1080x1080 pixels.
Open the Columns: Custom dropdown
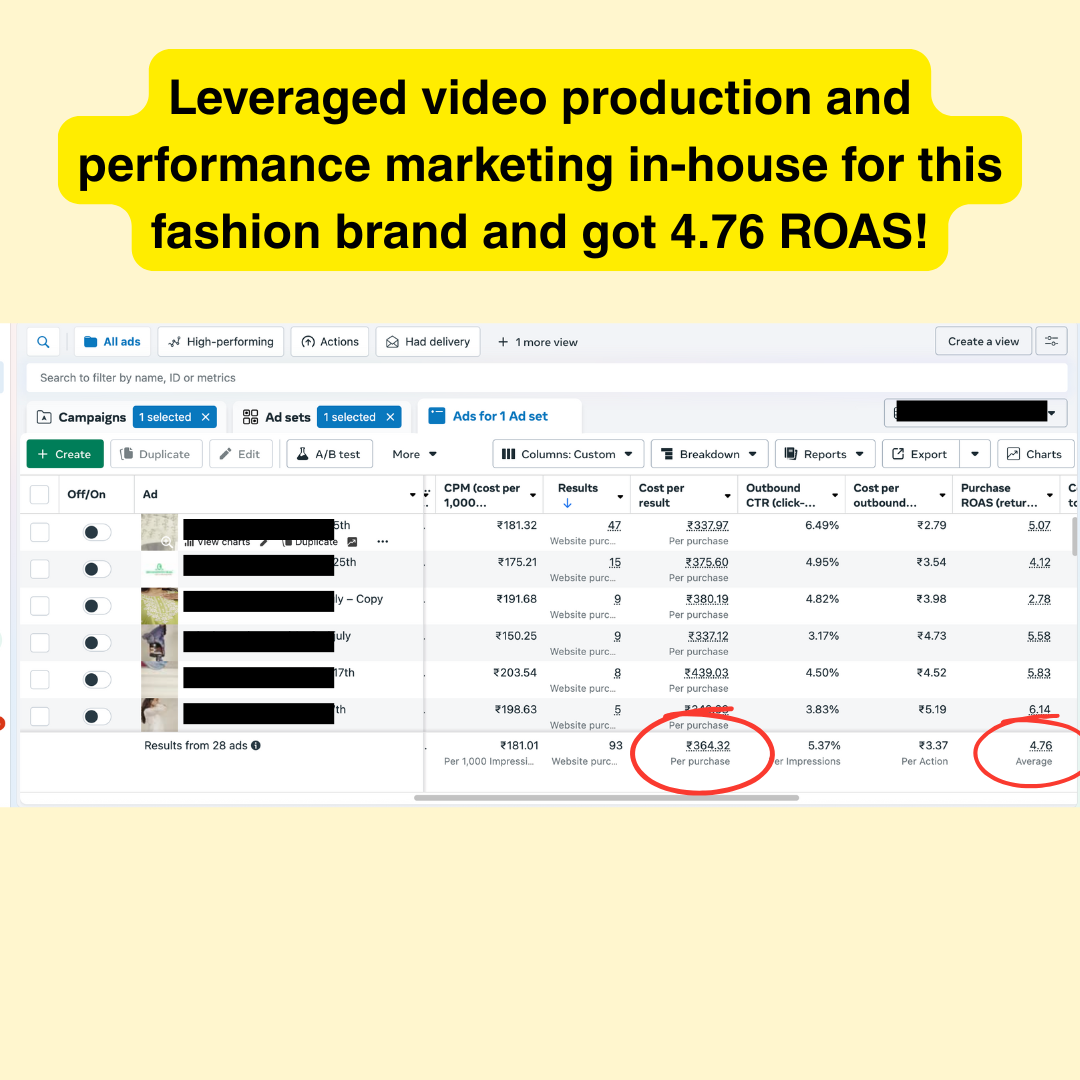point(568,454)
